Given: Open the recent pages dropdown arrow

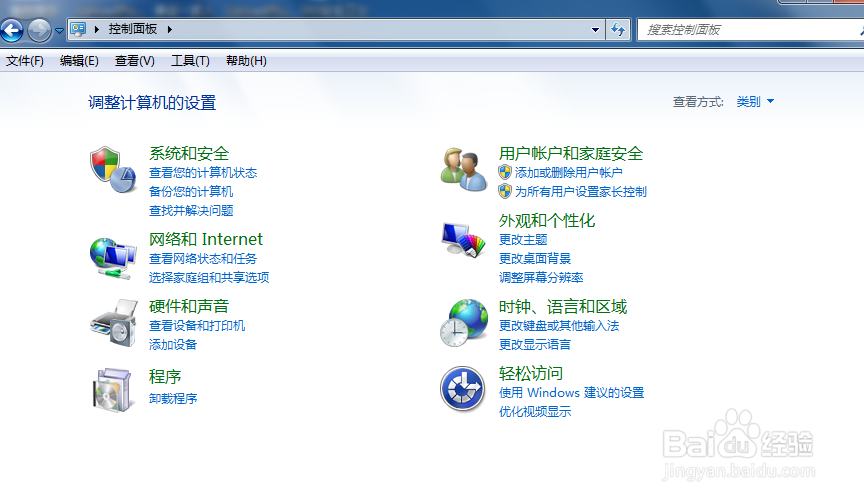Looking at the screenshot, I should (x=60, y=31).
